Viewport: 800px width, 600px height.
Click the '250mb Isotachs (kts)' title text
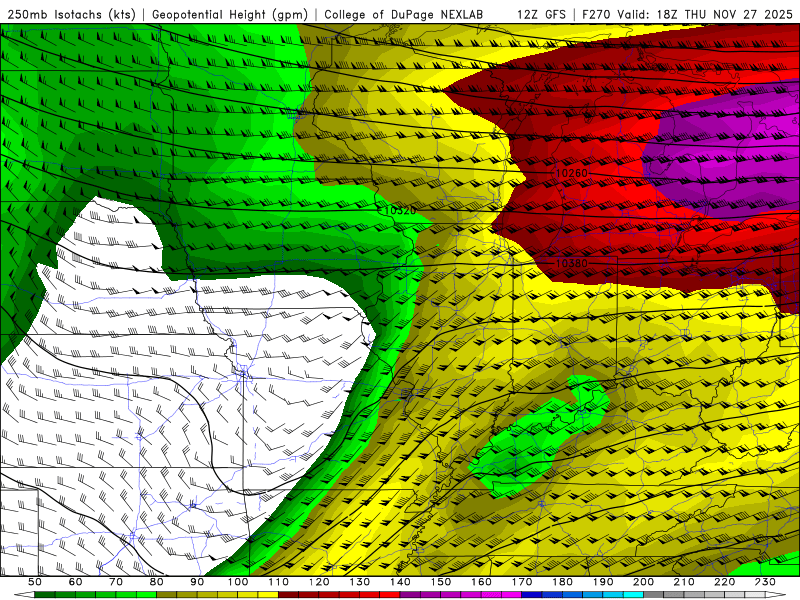(71, 14)
